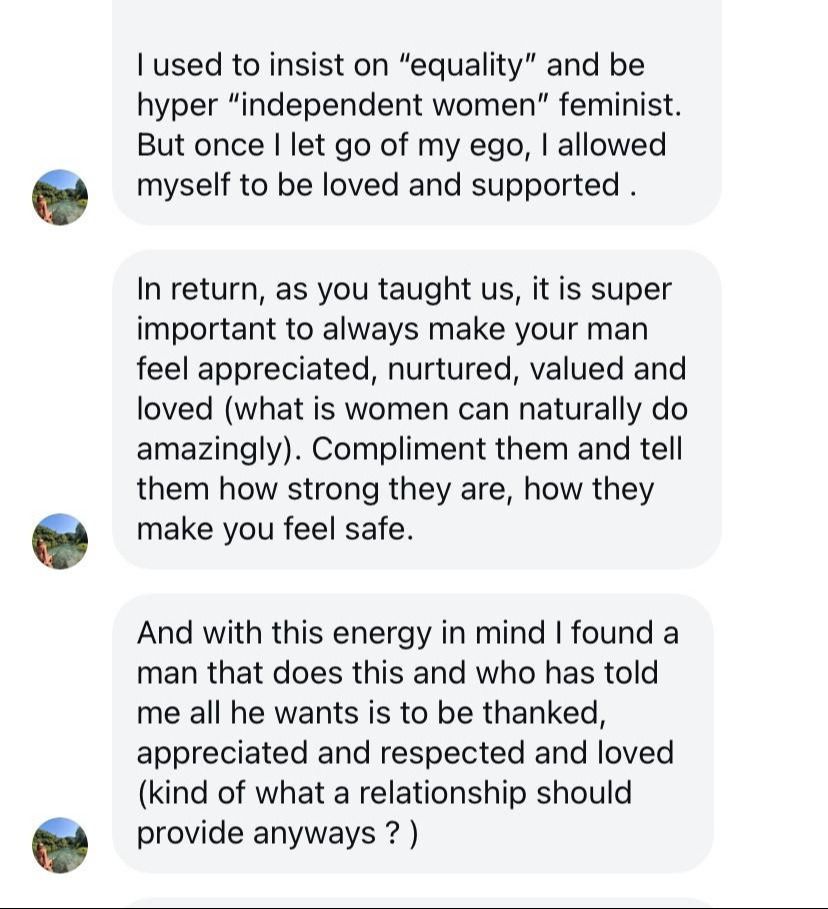Open sender's avatar beside the "equality" message
Image resolution: width=828 pixels, height=909 pixels.
tap(60, 197)
